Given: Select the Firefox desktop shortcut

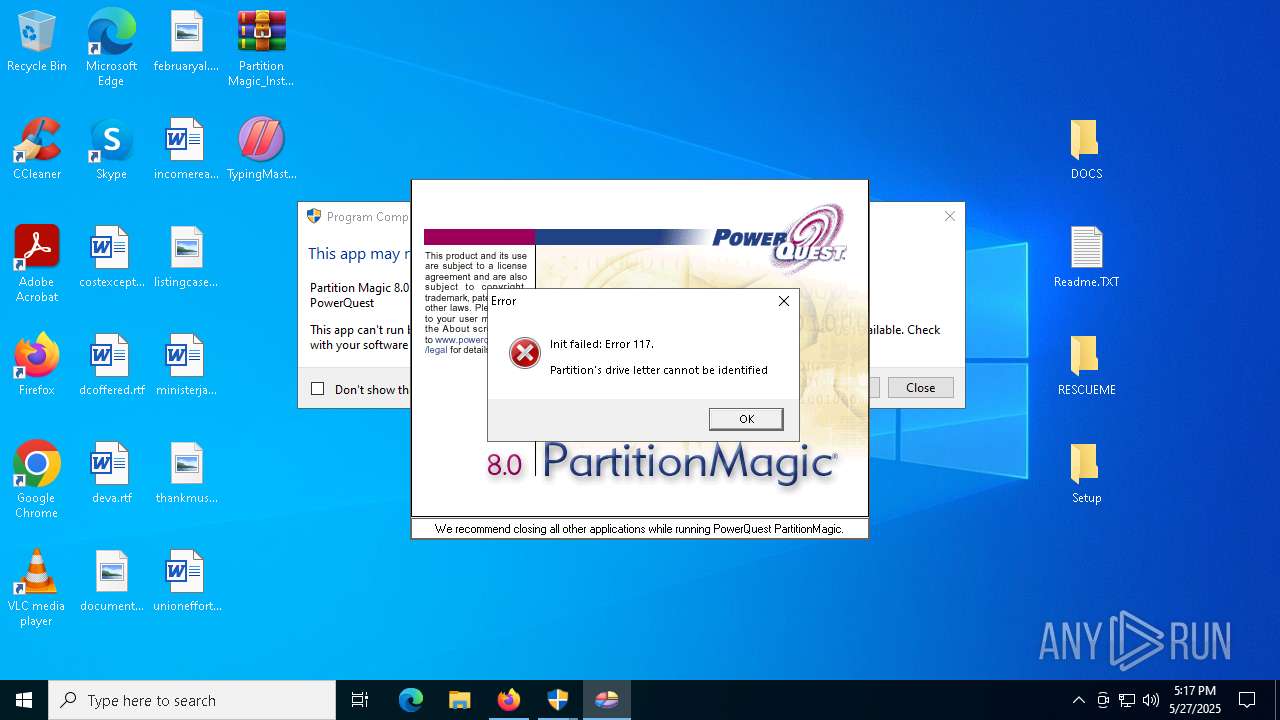Looking at the screenshot, I should [37, 366].
